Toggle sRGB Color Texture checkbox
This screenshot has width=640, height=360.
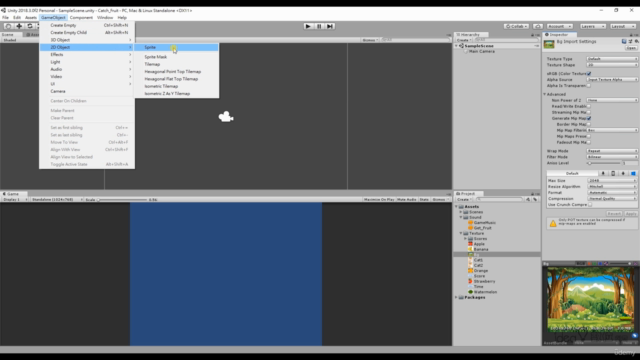click(589, 73)
